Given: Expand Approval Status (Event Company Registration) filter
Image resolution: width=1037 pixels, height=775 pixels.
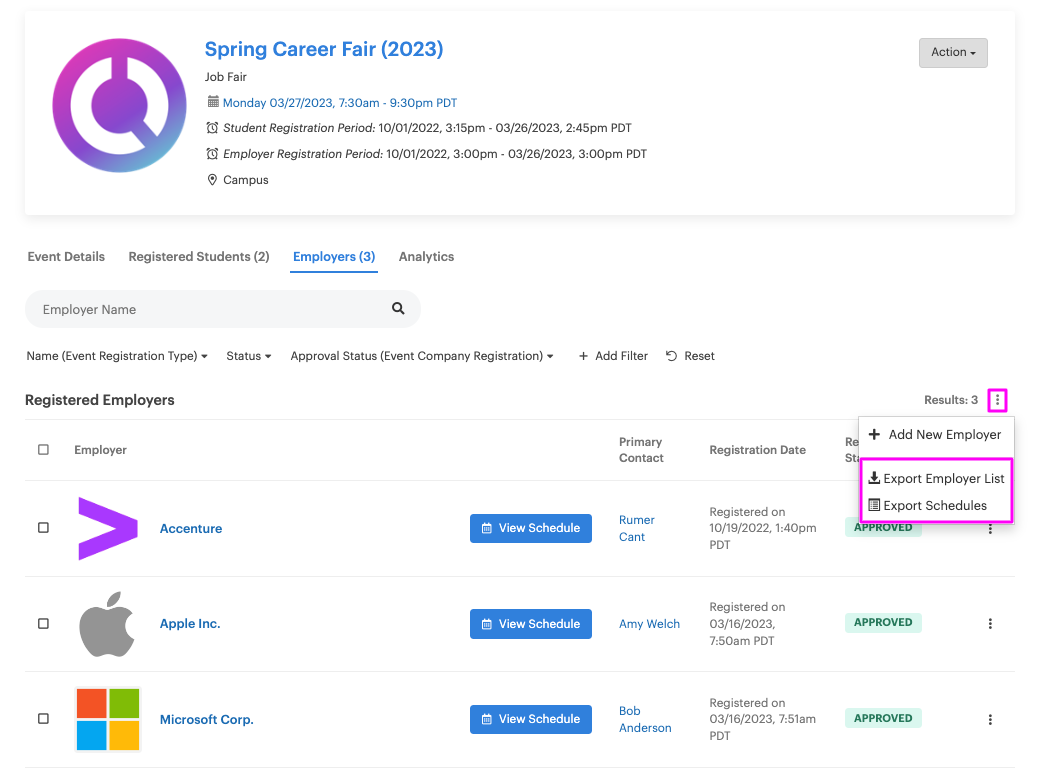Looking at the screenshot, I should click(x=422, y=356).
